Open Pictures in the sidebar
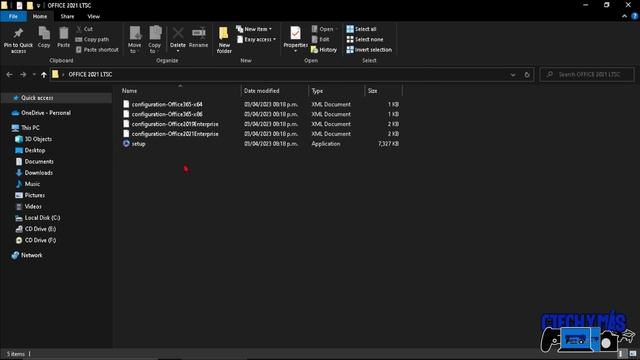640x360 pixels. pyautogui.click(x=35, y=195)
